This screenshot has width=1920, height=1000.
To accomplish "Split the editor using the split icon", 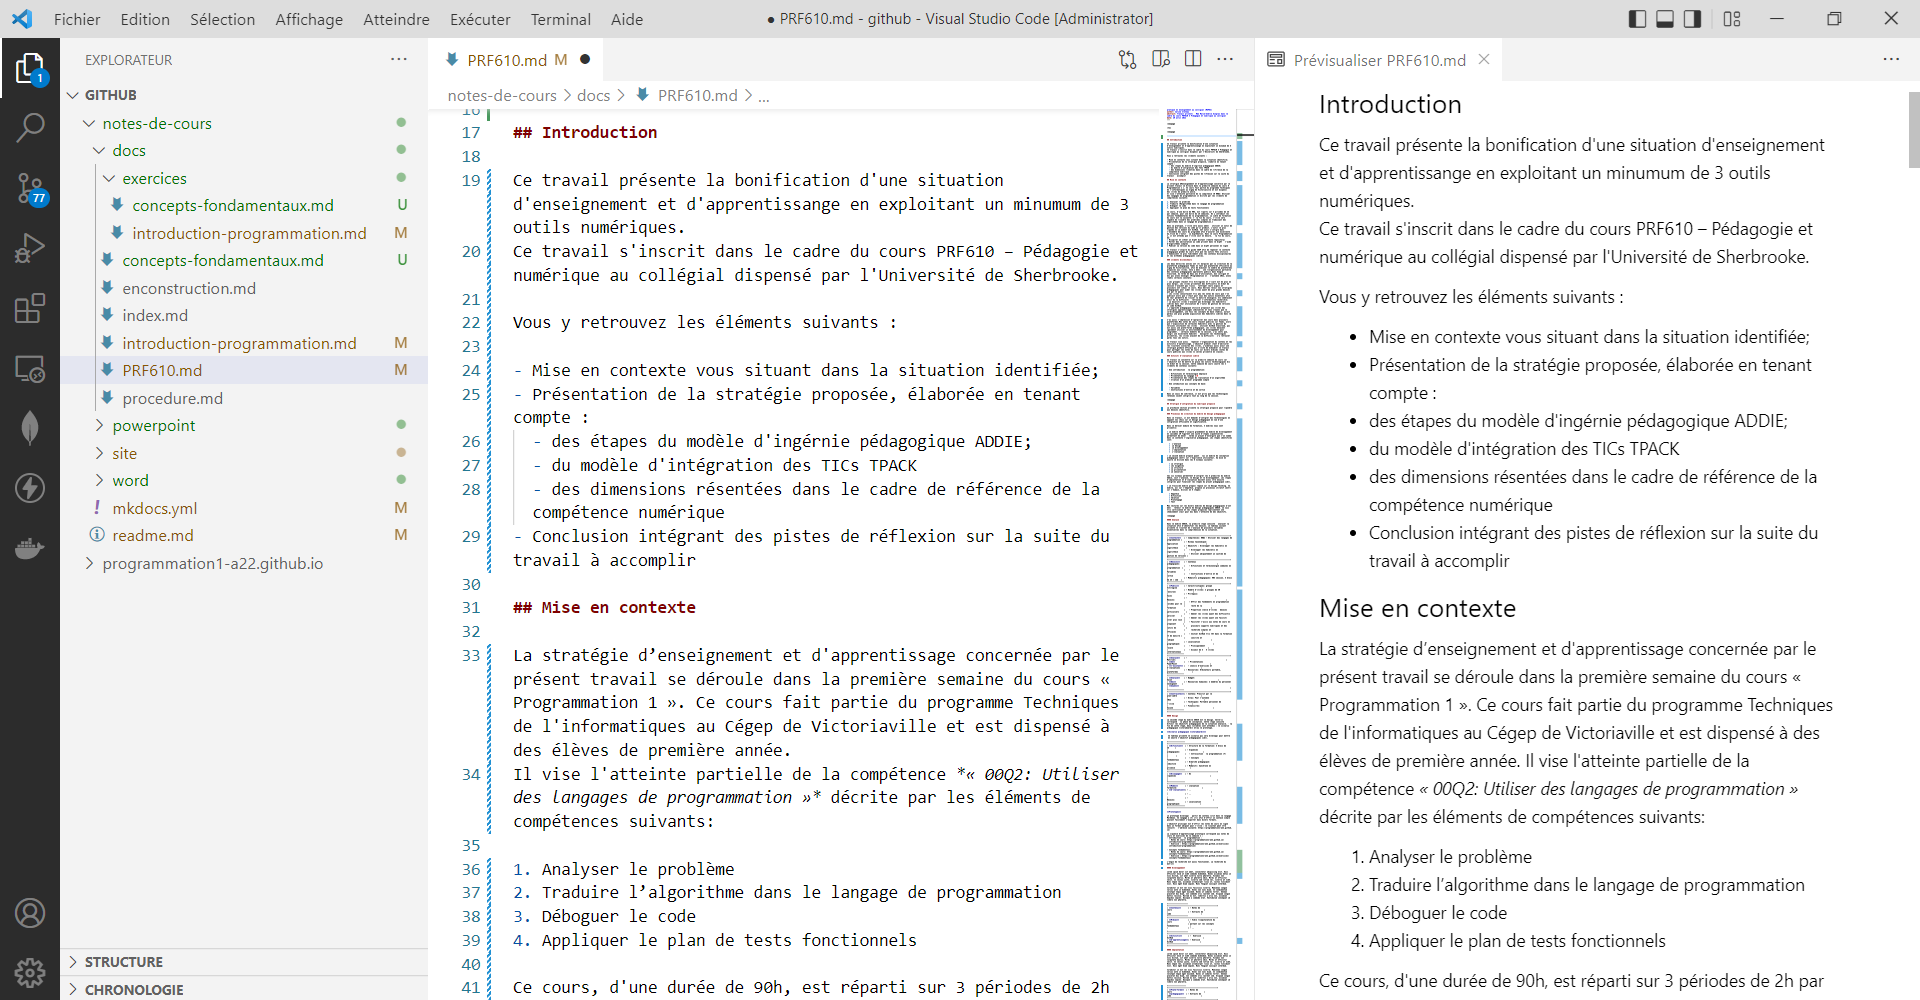I will point(1192,59).
